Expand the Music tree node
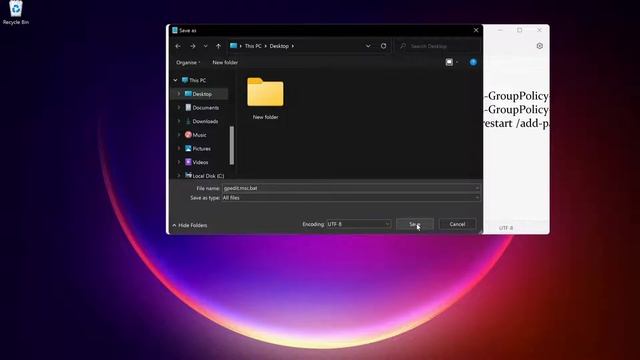 (179, 135)
